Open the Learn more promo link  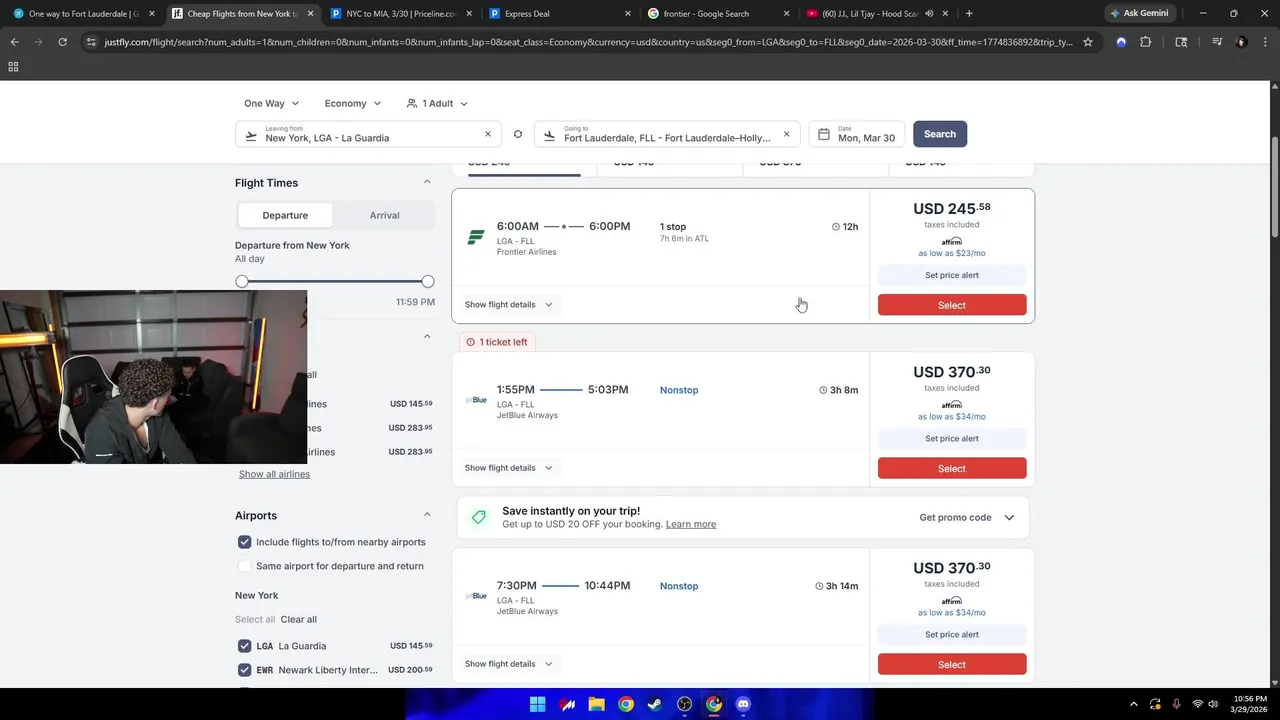click(x=691, y=524)
